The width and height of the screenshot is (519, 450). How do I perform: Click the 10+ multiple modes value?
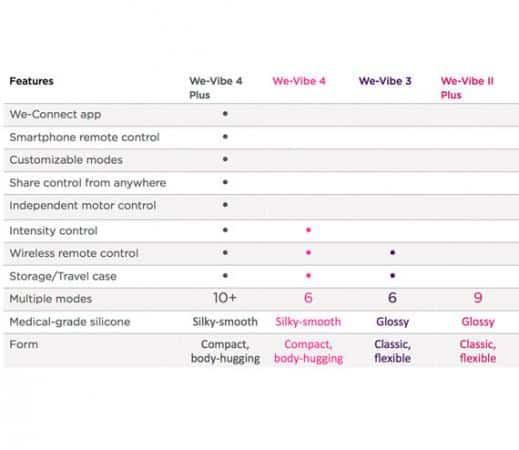point(225,298)
